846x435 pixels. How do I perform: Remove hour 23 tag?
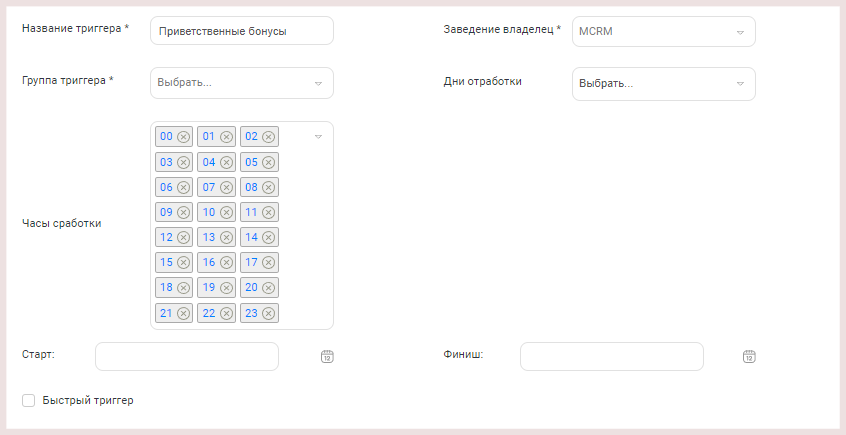tap(269, 313)
